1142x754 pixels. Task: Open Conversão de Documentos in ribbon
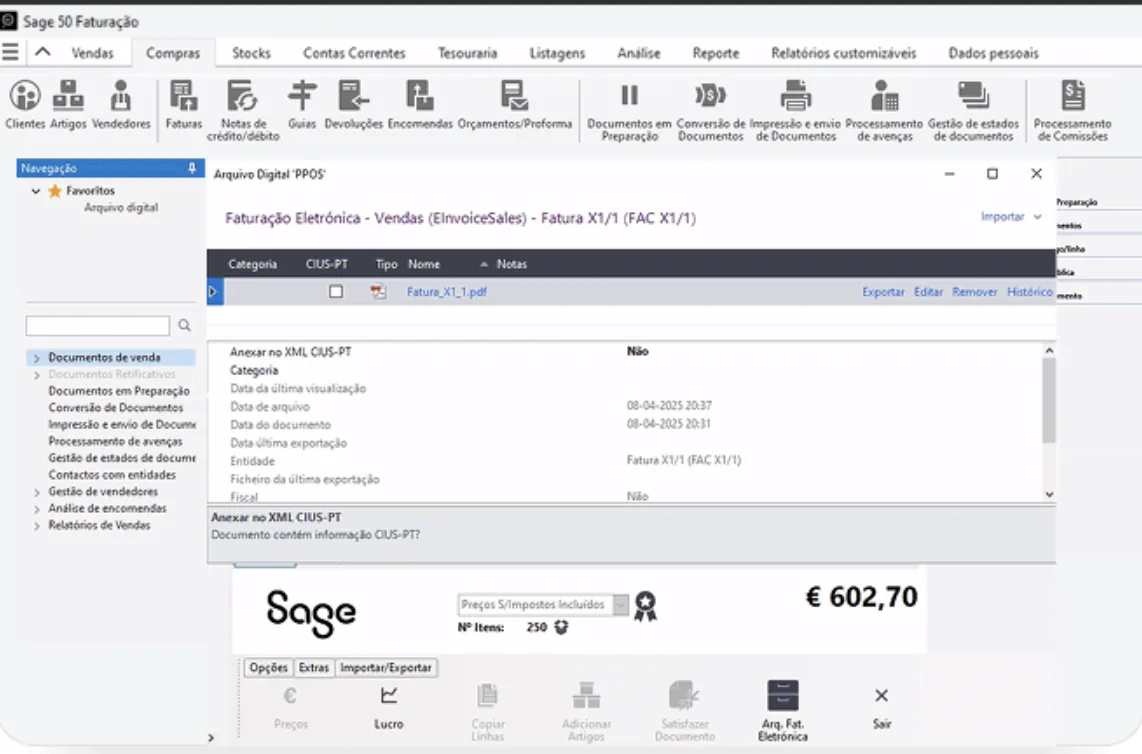[711, 111]
